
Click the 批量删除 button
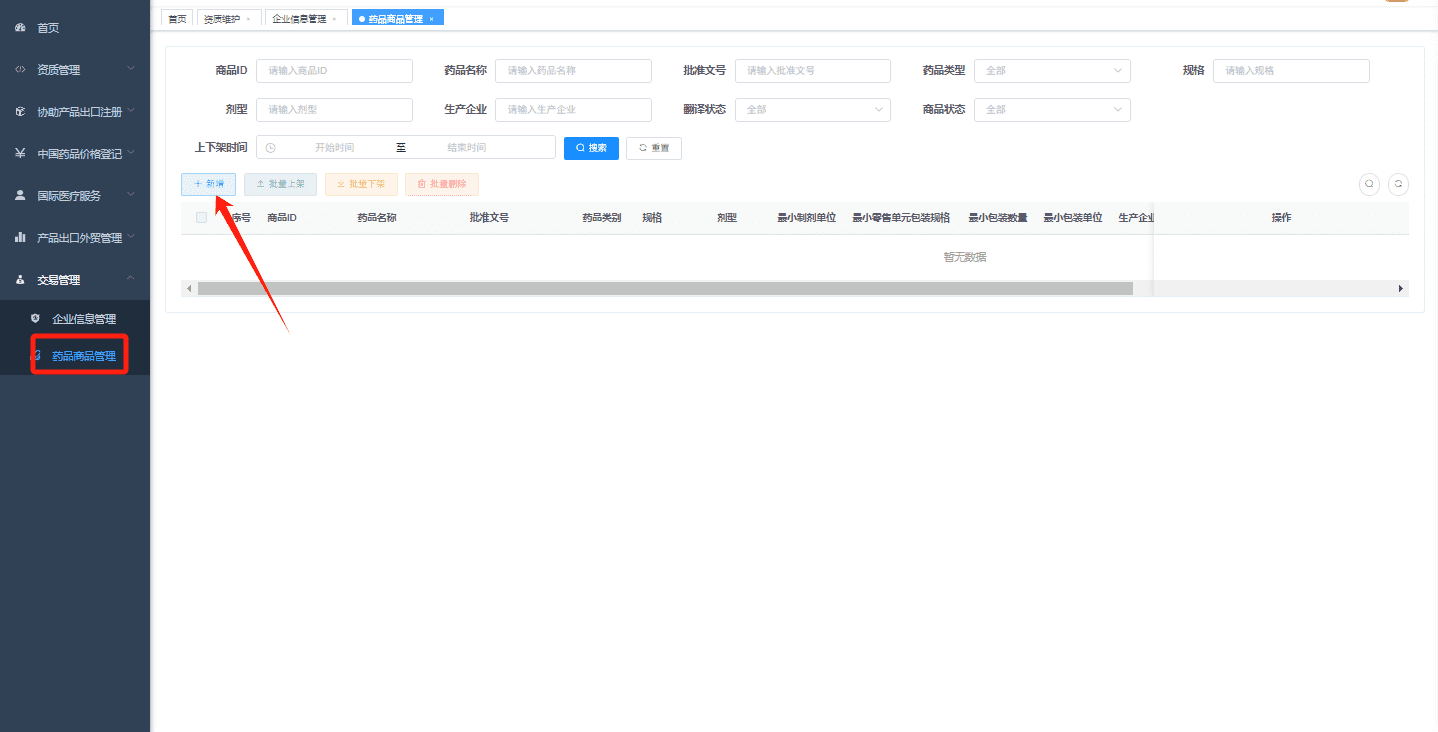[x=442, y=184]
